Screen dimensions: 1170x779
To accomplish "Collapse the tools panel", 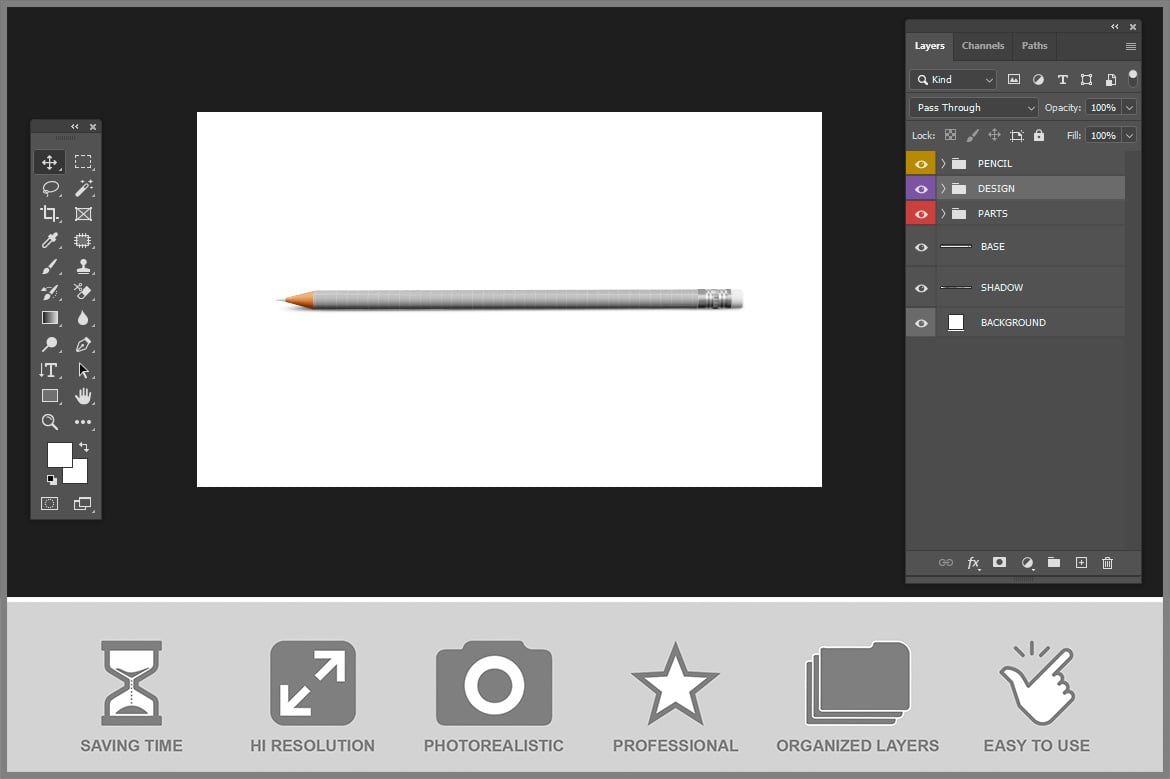I will click(x=75, y=127).
